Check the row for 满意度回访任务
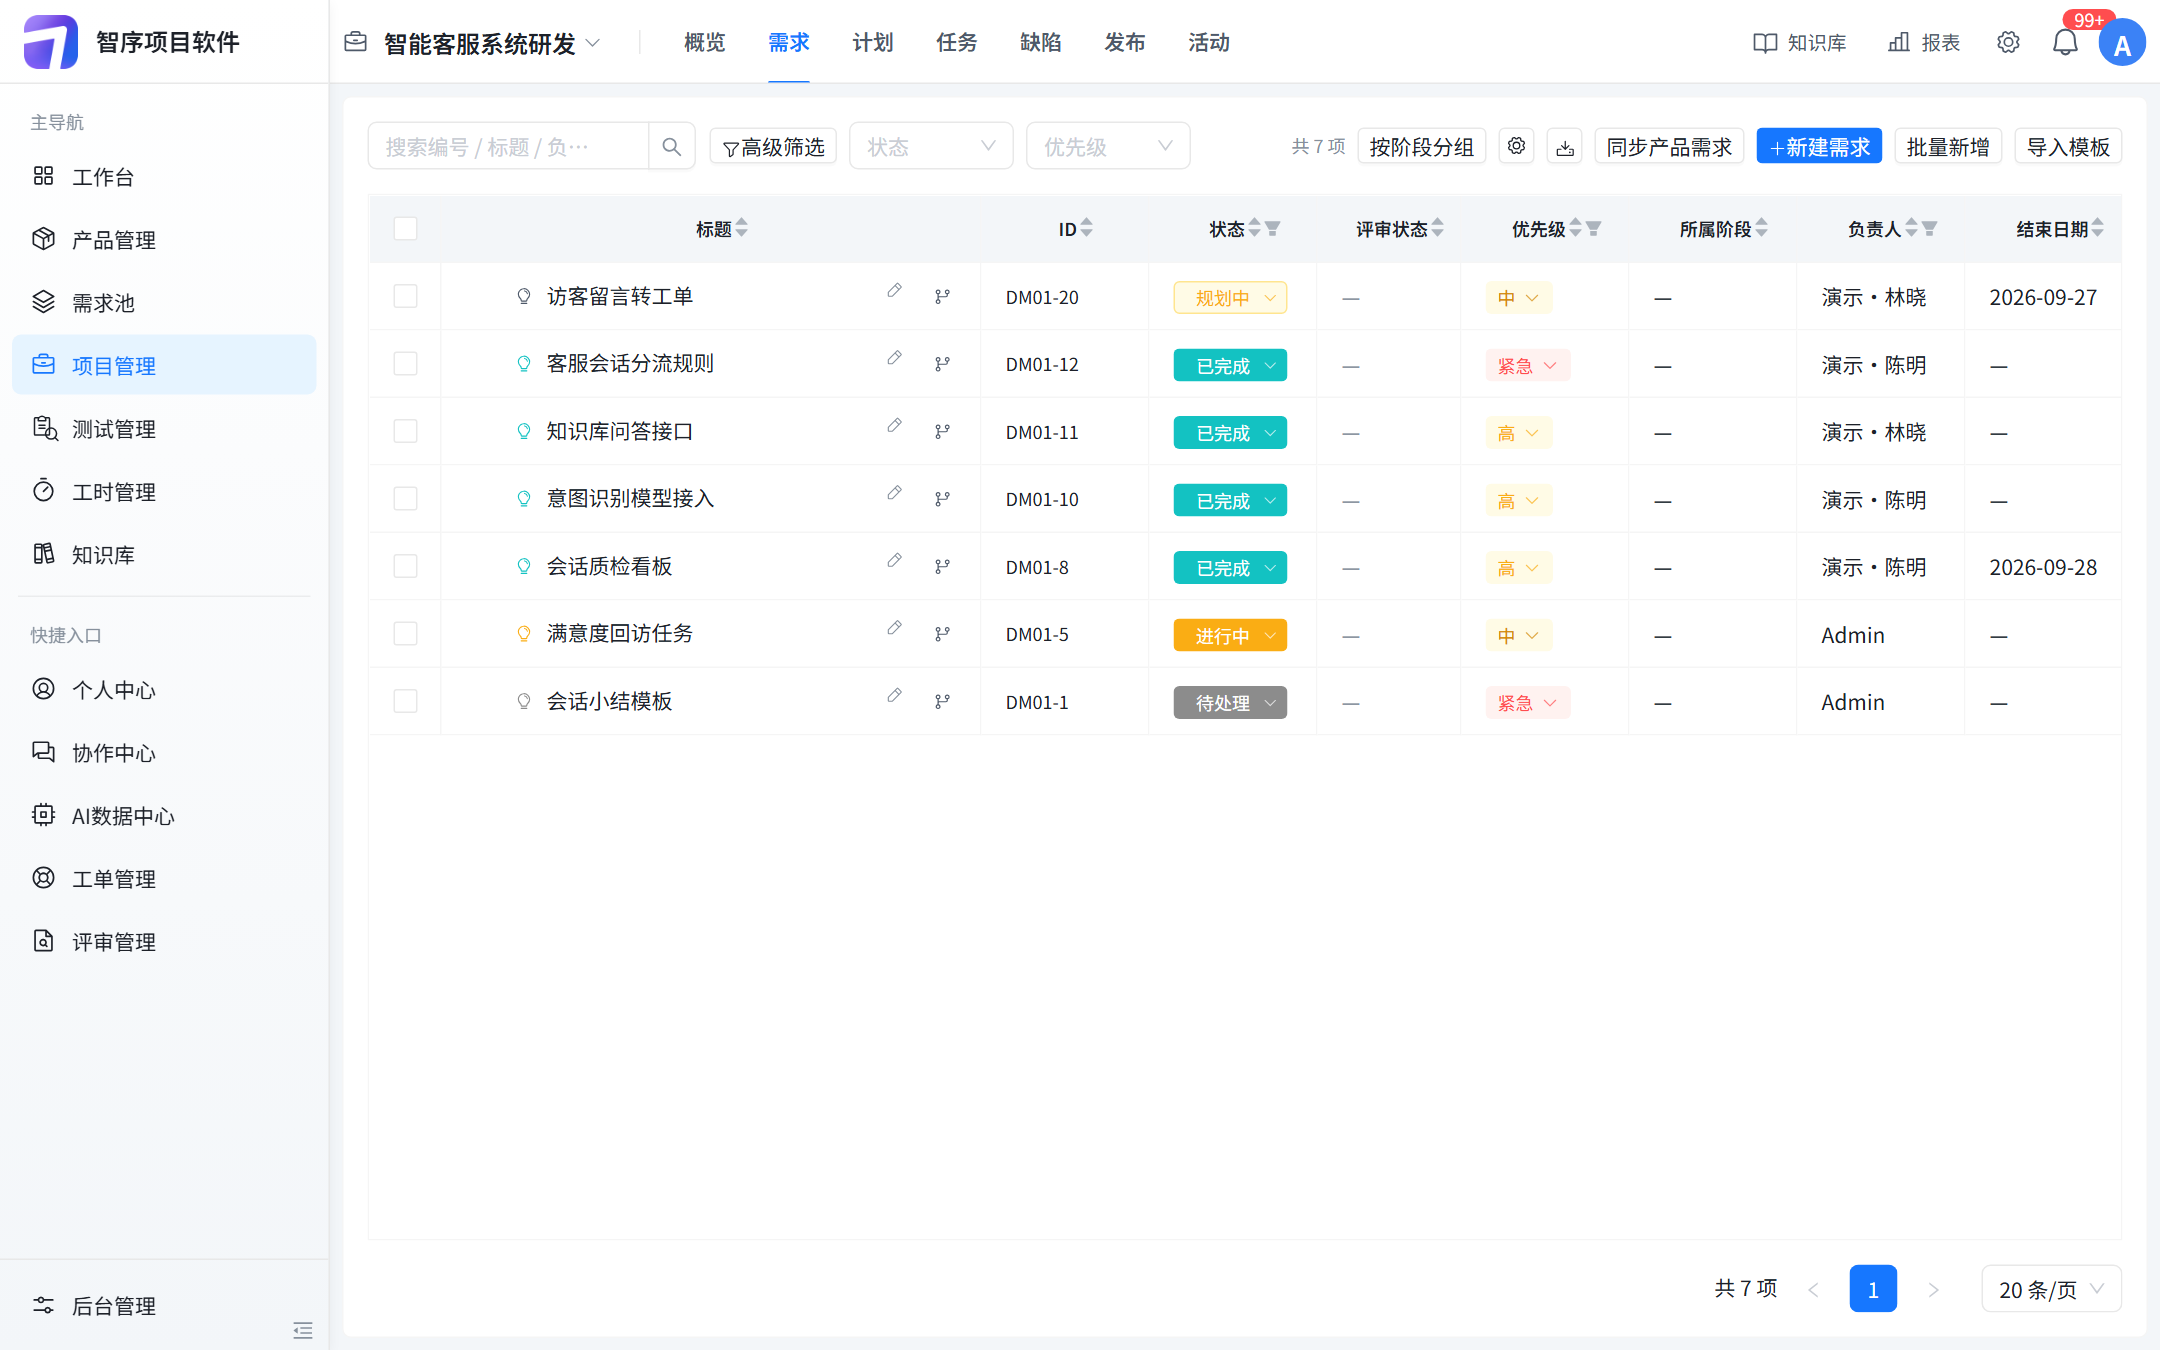The height and width of the screenshot is (1350, 2160). click(405, 634)
